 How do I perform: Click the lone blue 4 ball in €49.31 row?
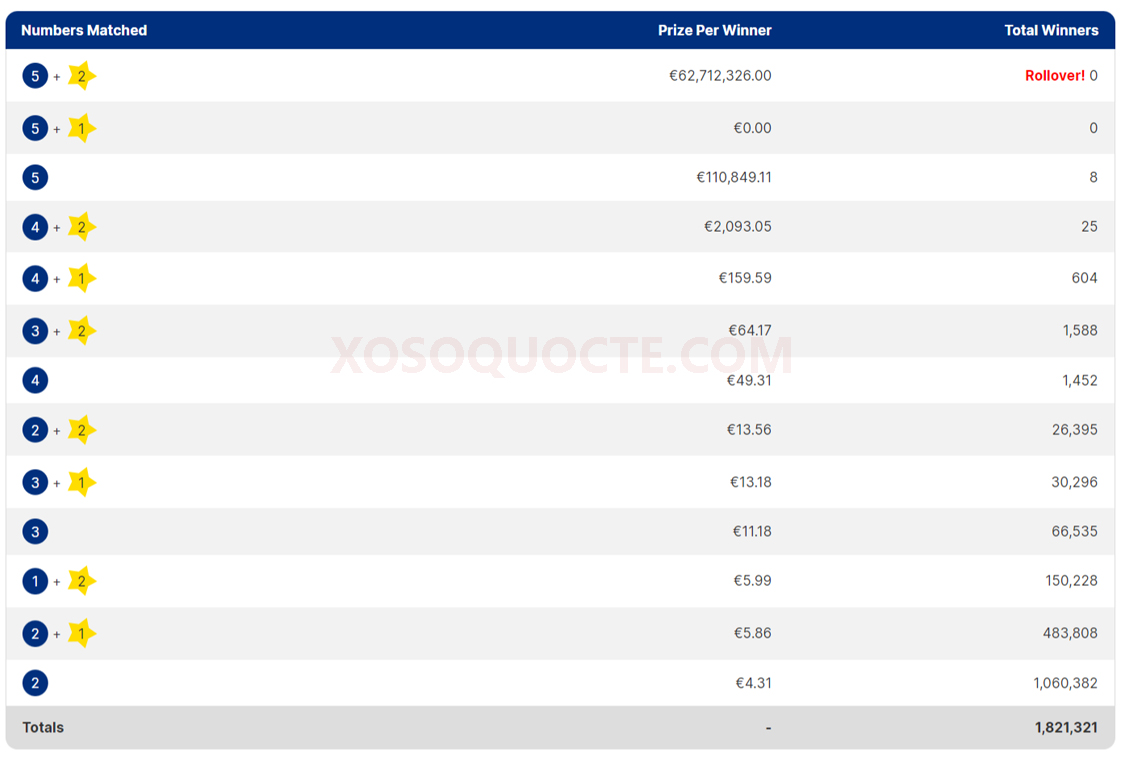(35, 380)
